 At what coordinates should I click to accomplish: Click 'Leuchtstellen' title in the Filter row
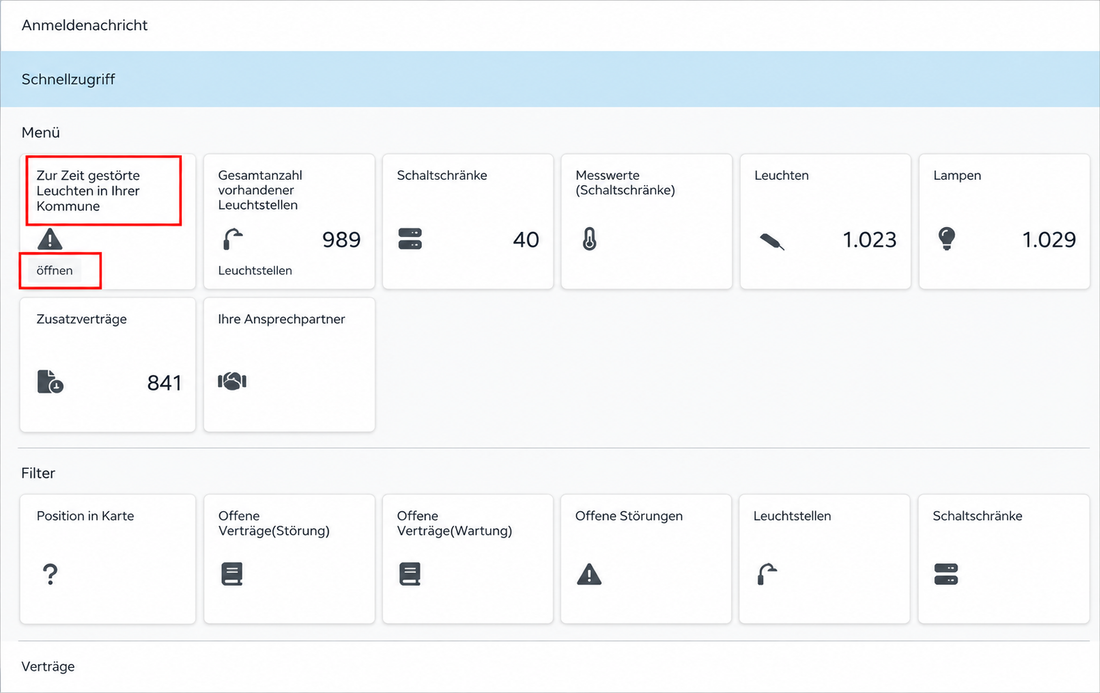[x=792, y=516]
